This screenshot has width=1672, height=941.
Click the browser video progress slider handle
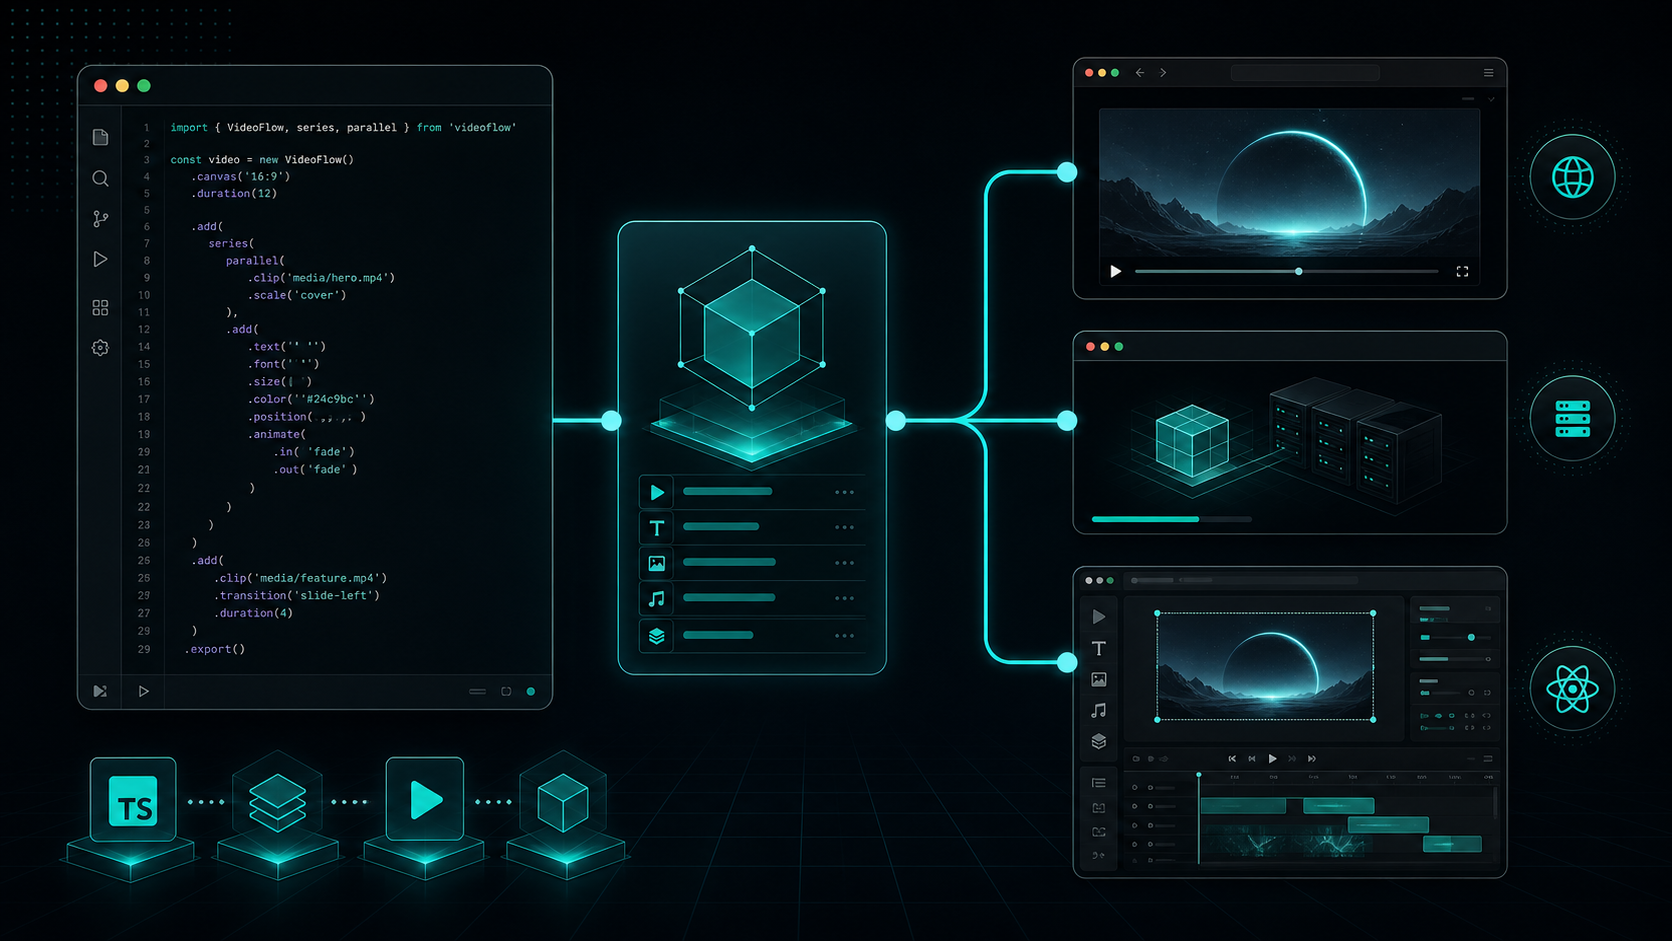pyautogui.click(x=1299, y=271)
